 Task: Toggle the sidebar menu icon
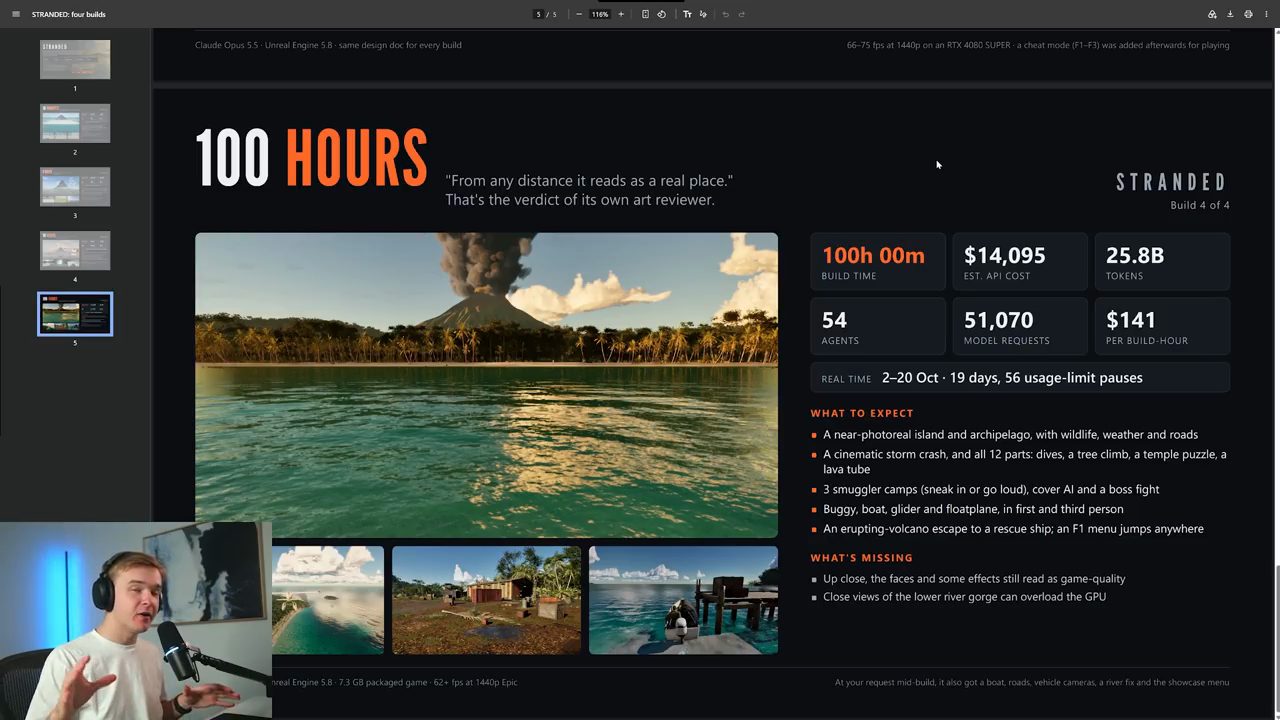(x=15, y=14)
